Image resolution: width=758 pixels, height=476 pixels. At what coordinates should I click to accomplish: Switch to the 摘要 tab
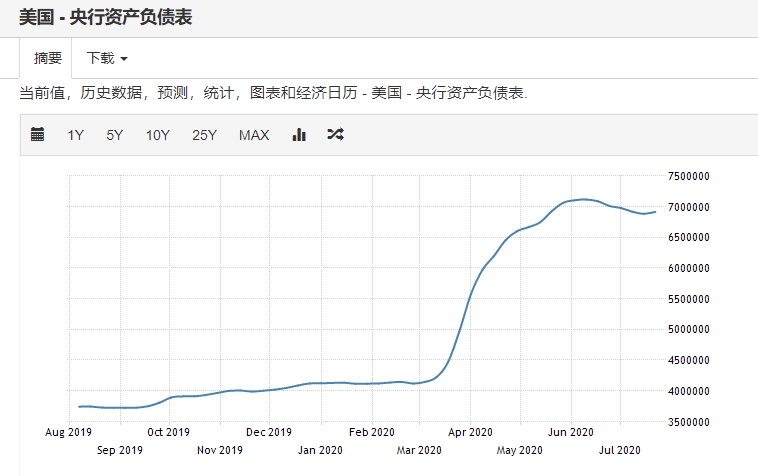point(48,58)
